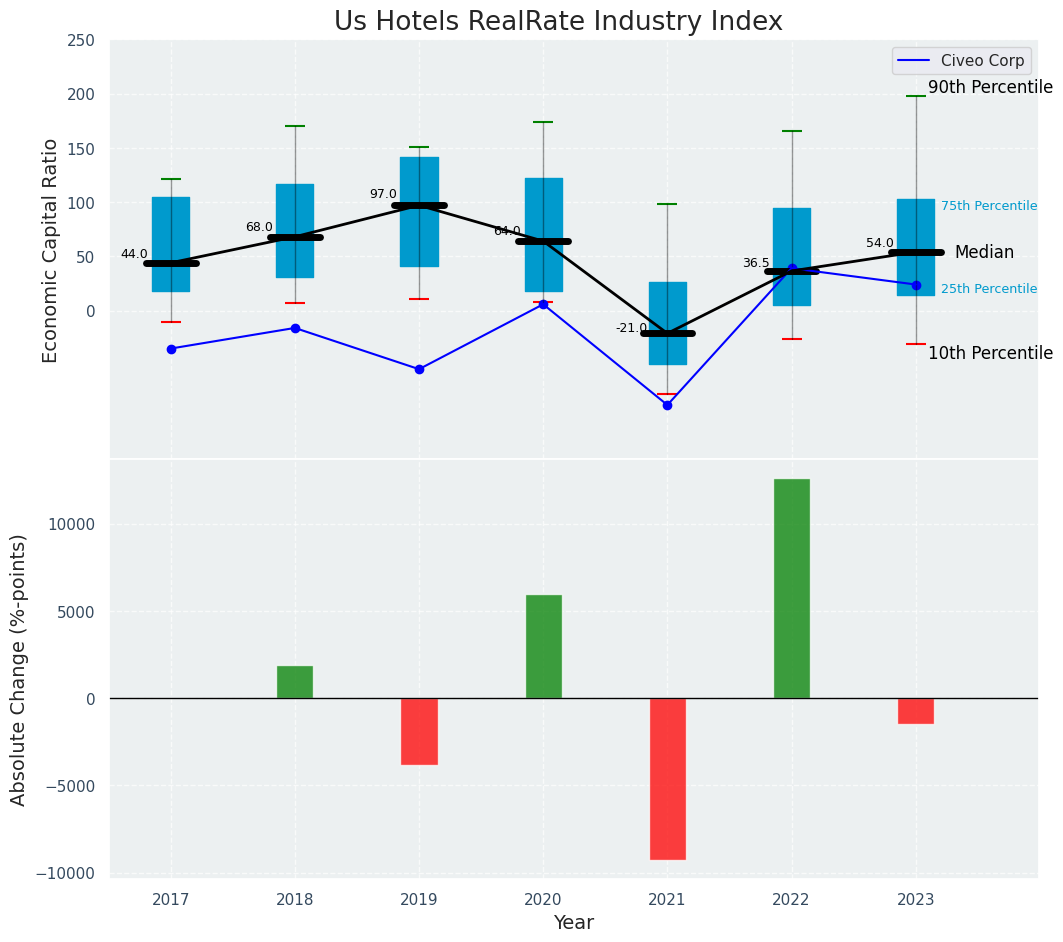Screen dimensions: 1063x942
Task: Click the 2019 median value label 97.0
Action: 383,194
